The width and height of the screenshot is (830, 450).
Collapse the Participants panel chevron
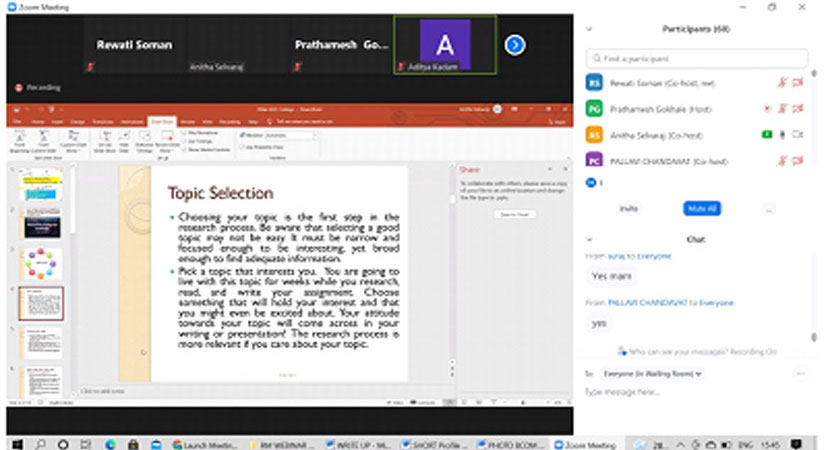point(590,30)
